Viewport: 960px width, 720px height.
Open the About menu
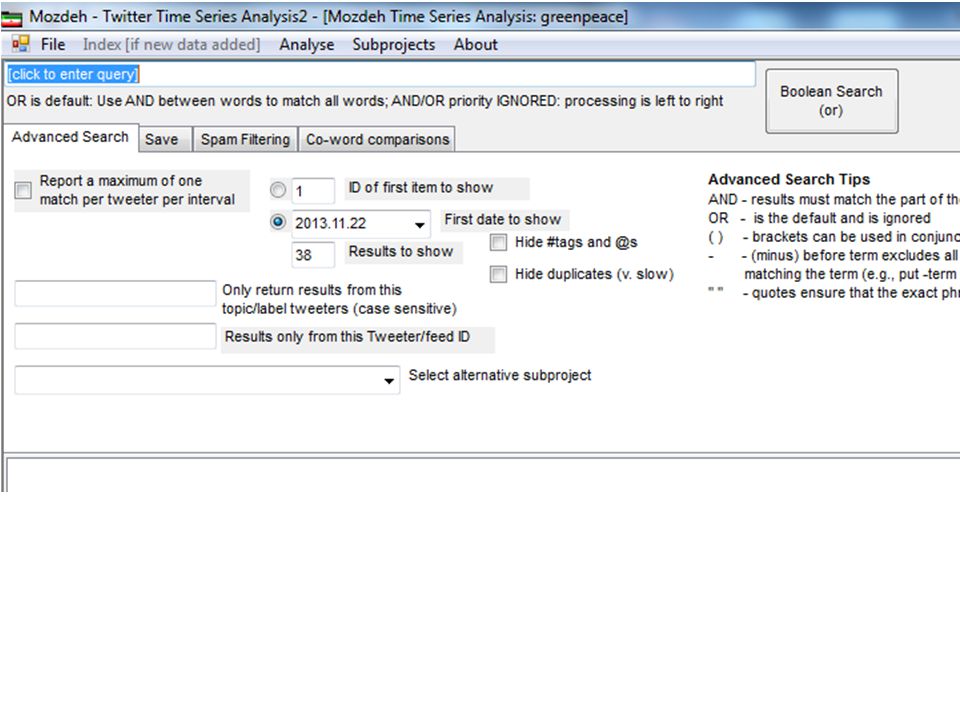click(476, 44)
